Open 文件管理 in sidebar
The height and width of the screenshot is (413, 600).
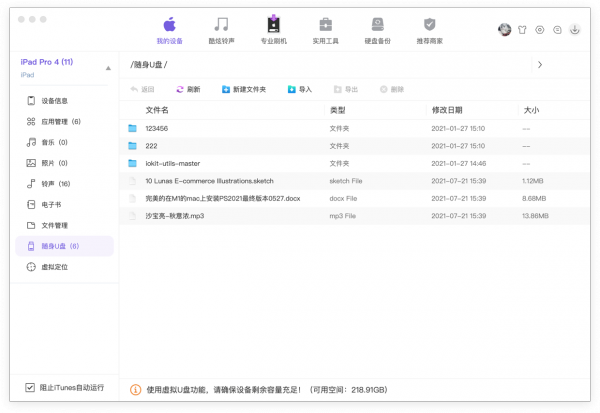click(64, 225)
